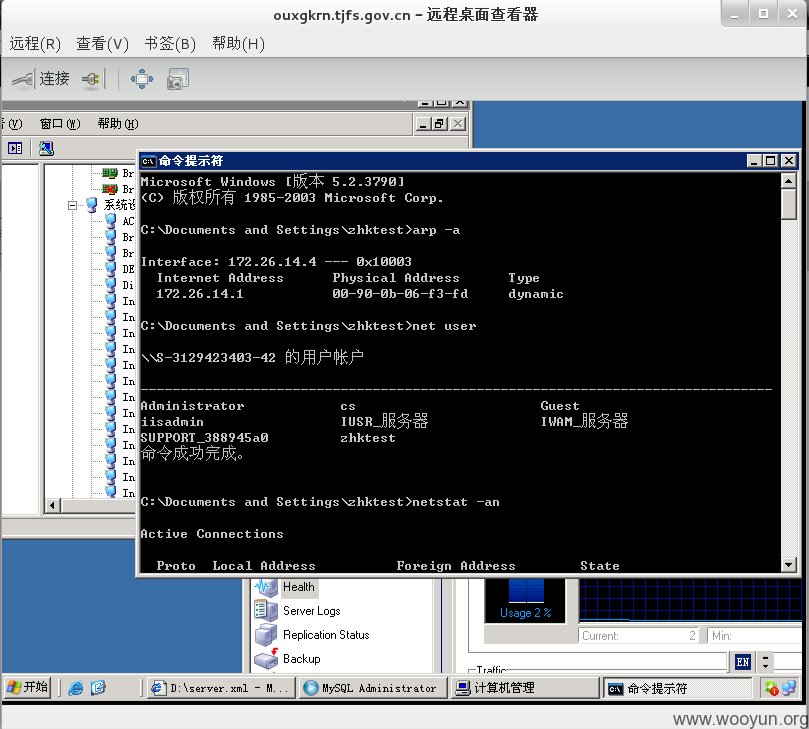Click the second quick launch icon
Image resolution: width=809 pixels, height=729 pixels.
coord(98,688)
